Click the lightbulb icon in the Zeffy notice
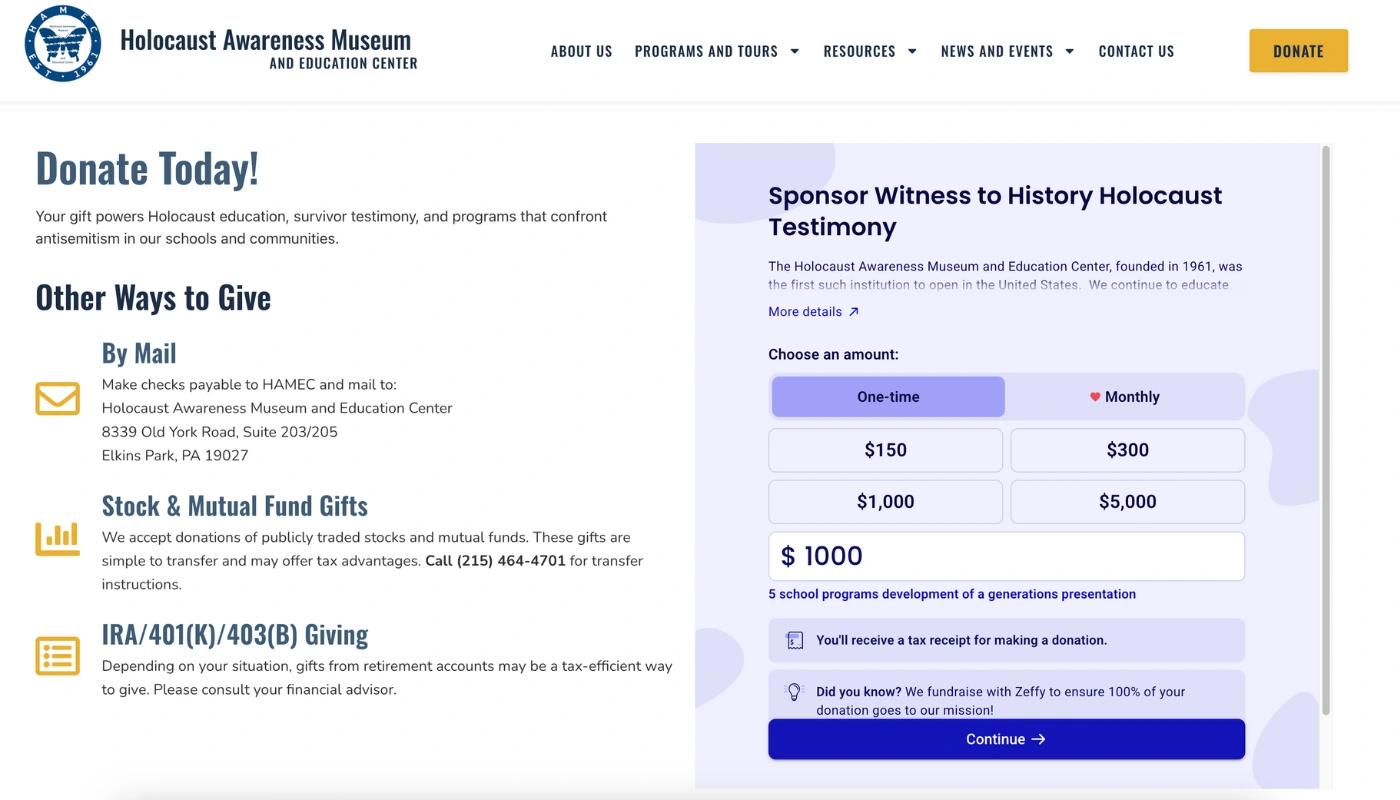The width and height of the screenshot is (1400, 800). pos(794,691)
